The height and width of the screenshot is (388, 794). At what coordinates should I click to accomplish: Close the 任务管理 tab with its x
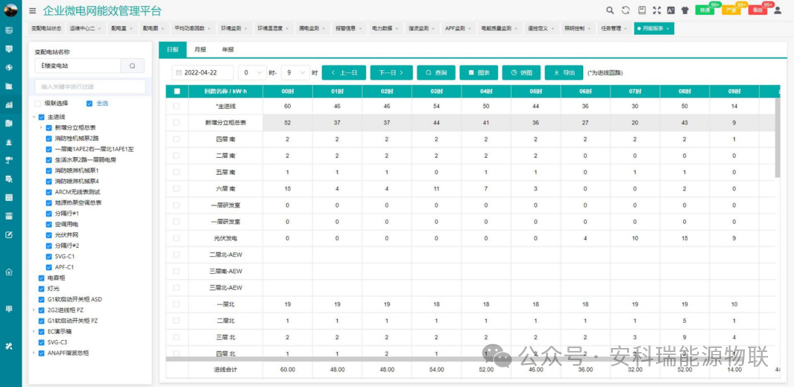point(626,29)
